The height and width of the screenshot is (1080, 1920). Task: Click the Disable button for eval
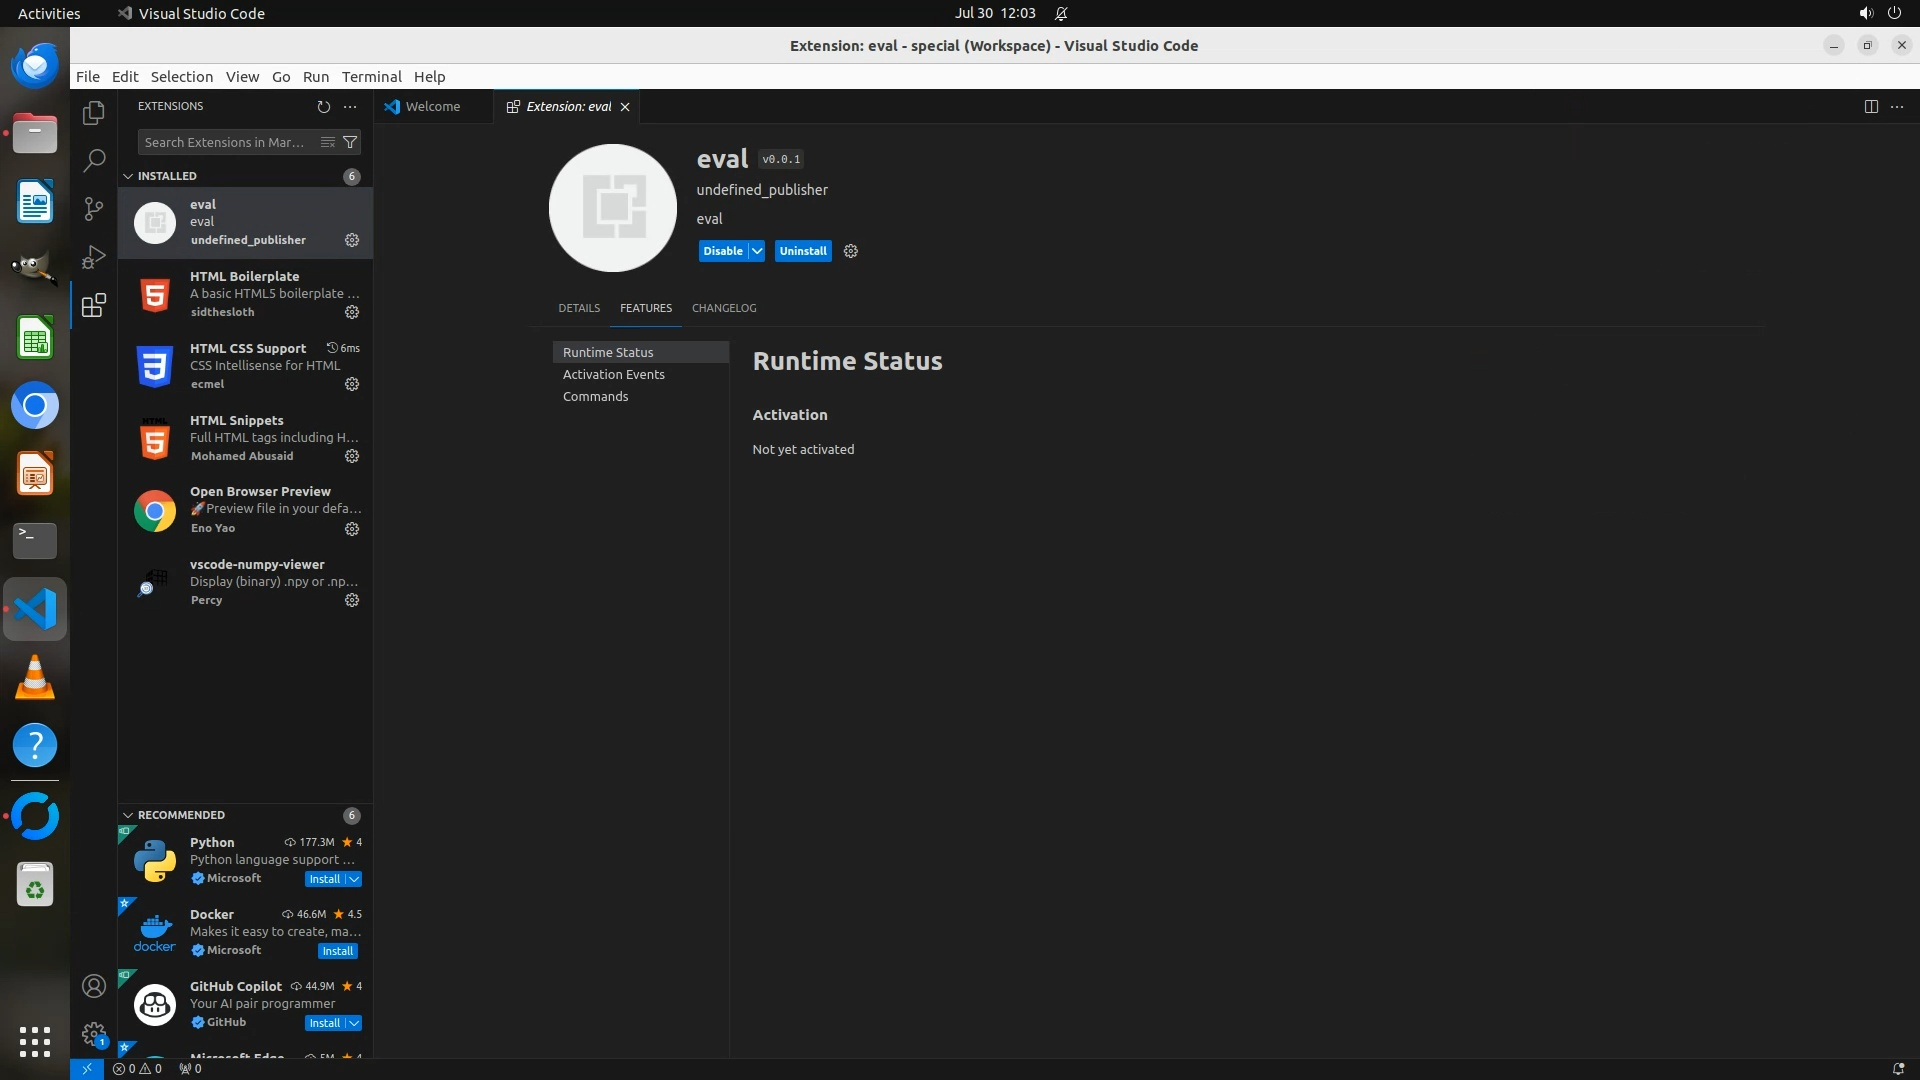click(x=722, y=251)
